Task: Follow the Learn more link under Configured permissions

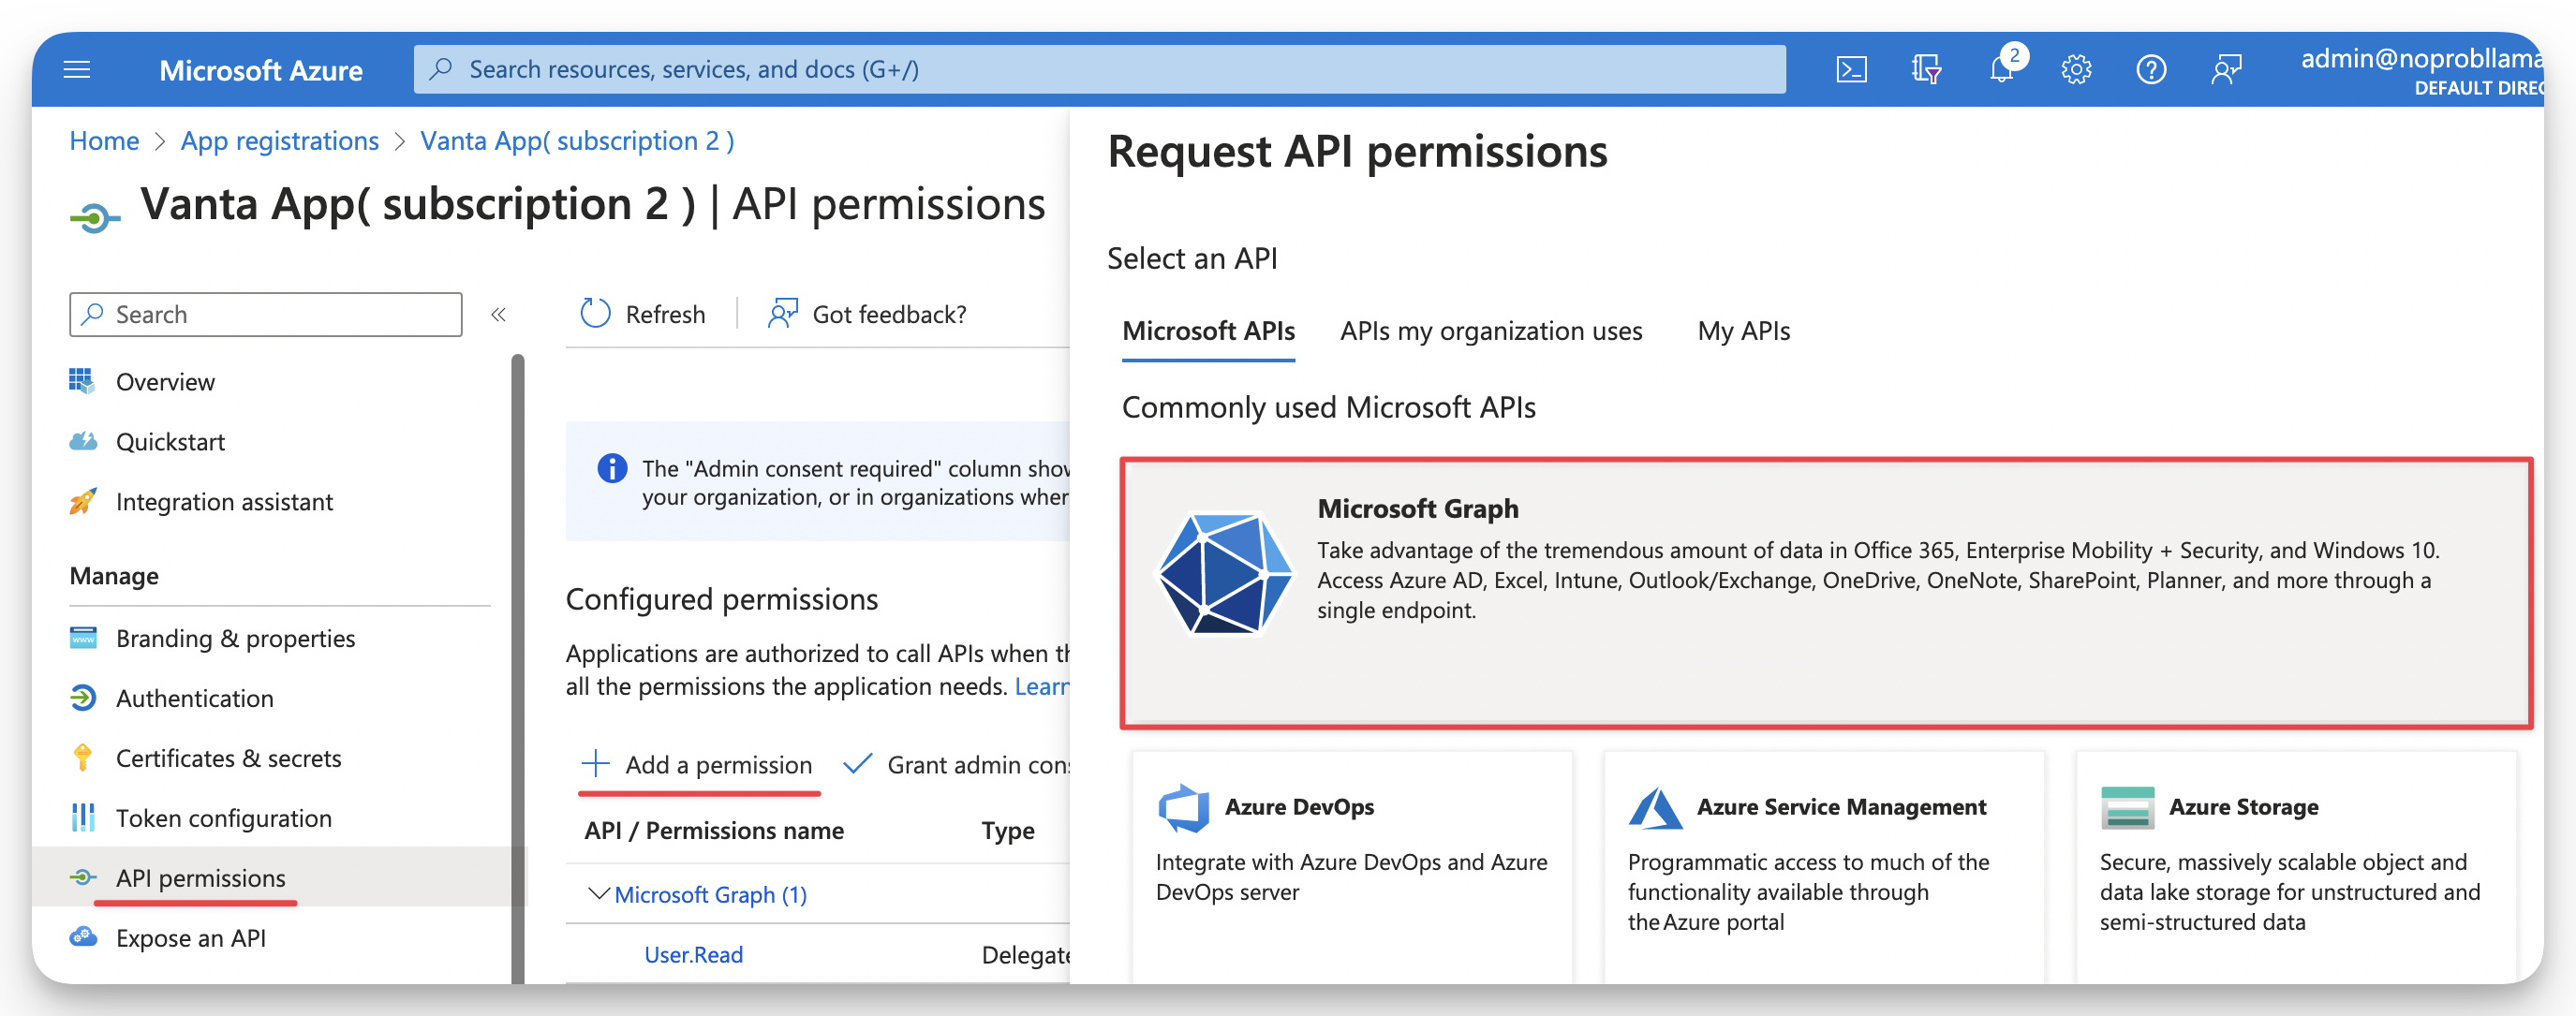Action: pyautogui.click(x=1041, y=686)
